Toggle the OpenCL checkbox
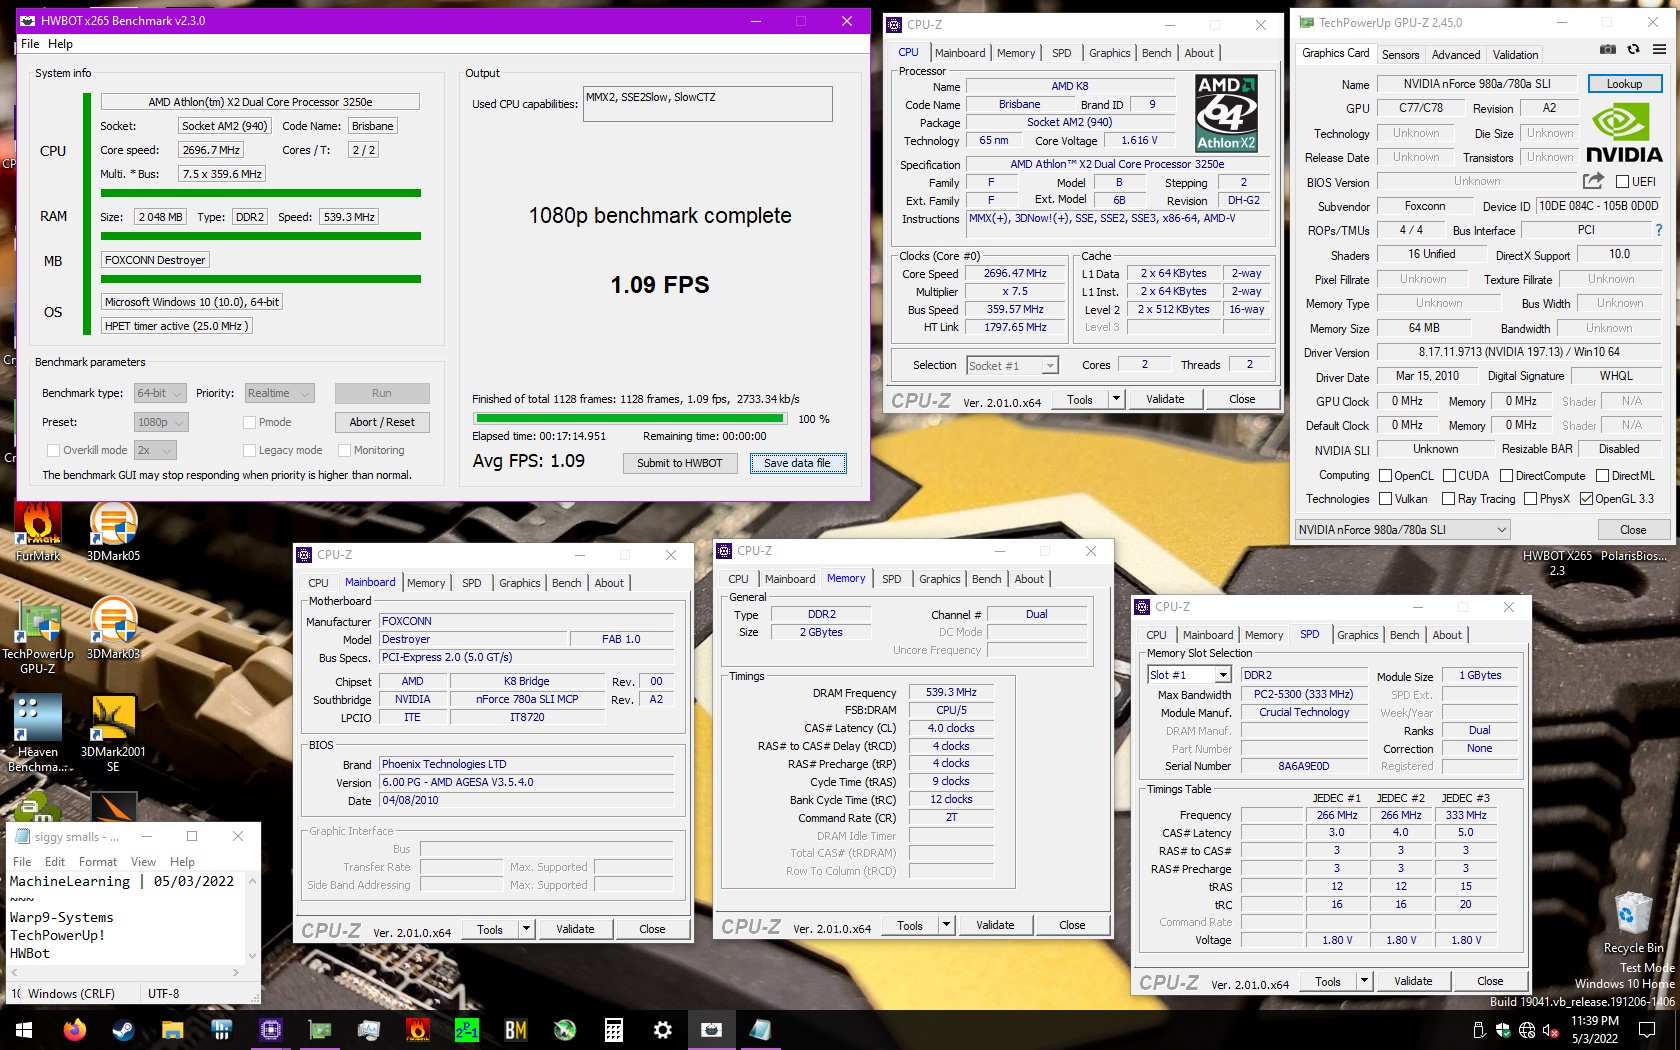The width and height of the screenshot is (1680, 1050). 1385,476
